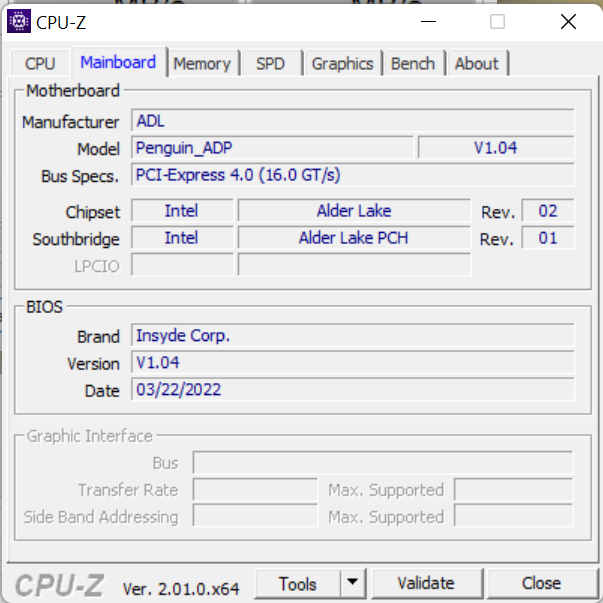Viewport: 603px width, 603px height.
Task: Open the Graphics tab
Action: (342, 63)
